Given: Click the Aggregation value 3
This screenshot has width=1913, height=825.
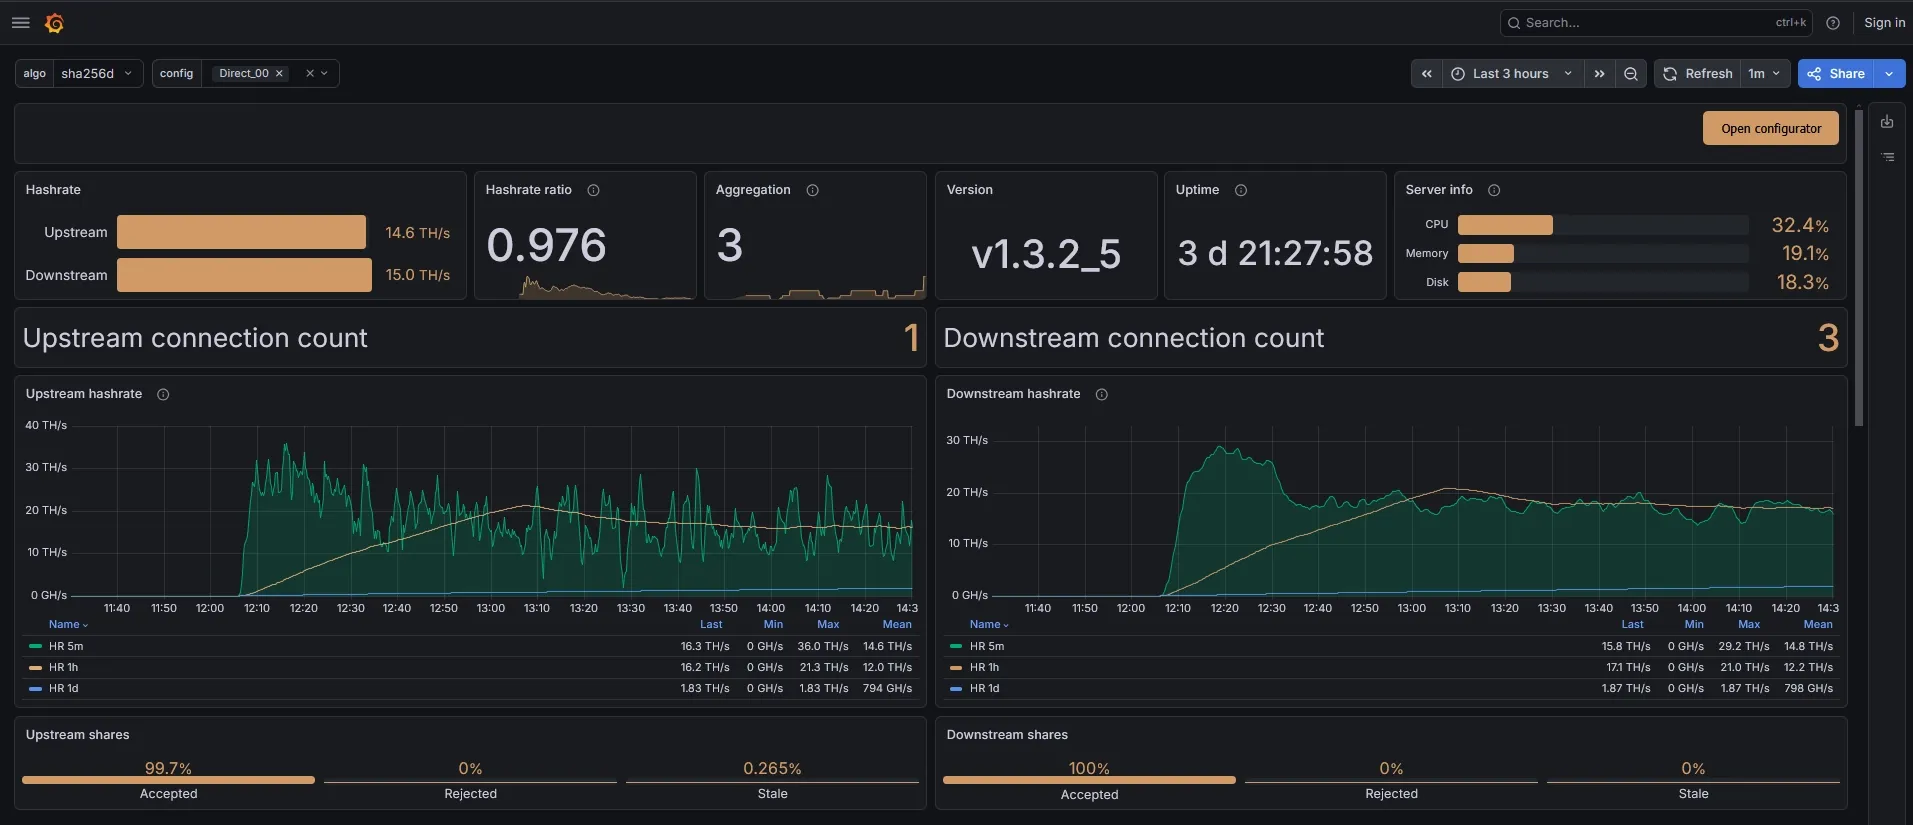Looking at the screenshot, I should click(x=730, y=245).
